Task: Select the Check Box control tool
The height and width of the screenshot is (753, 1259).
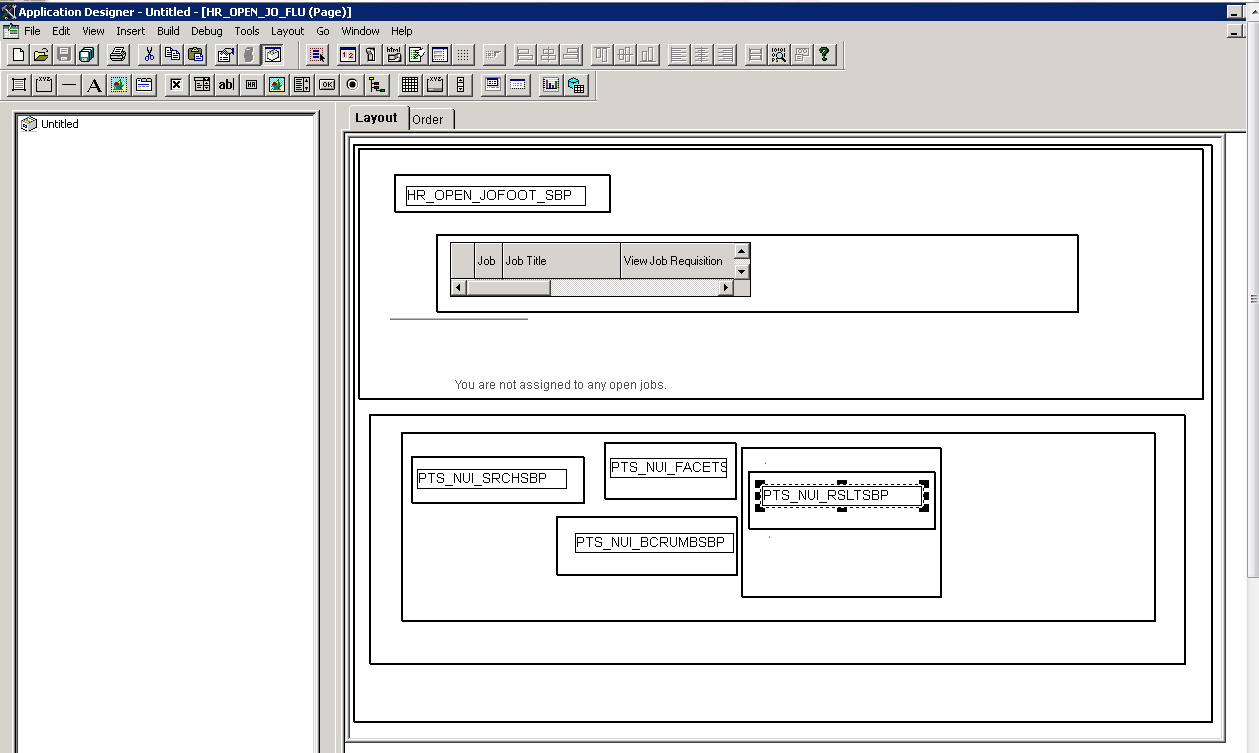Action: 176,85
